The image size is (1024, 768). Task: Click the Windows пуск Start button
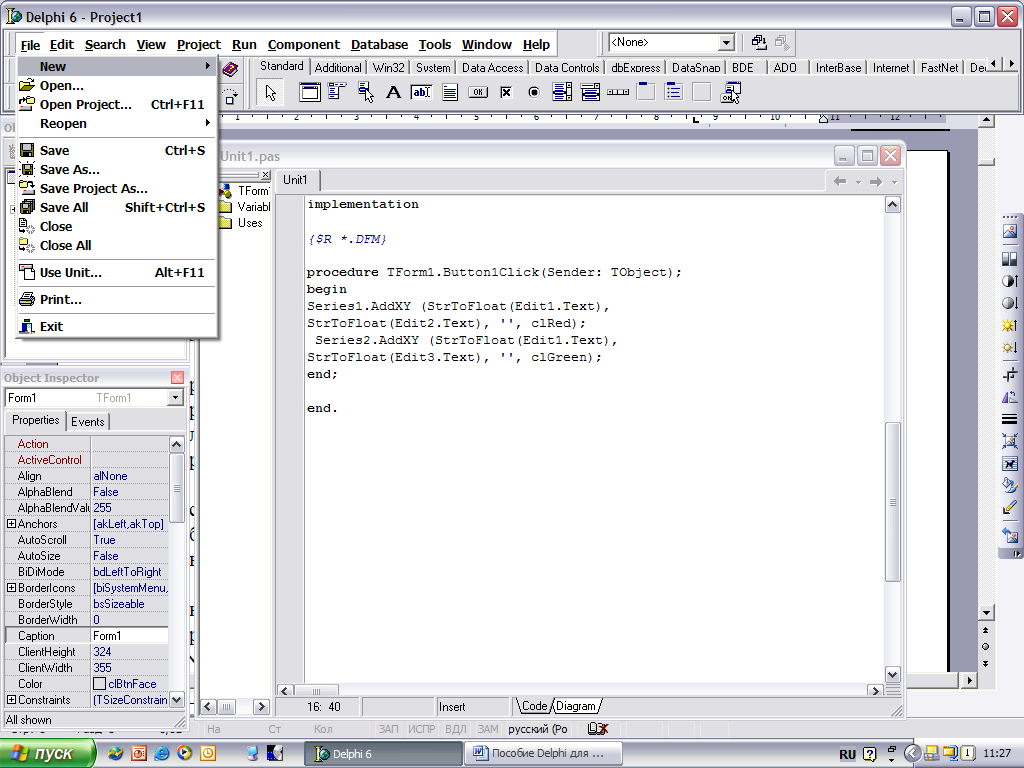point(48,754)
